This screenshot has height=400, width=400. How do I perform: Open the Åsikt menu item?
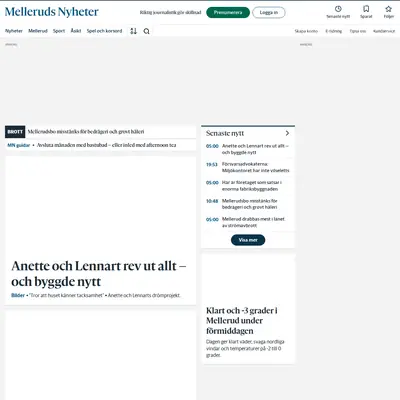click(x=76, y=31)
